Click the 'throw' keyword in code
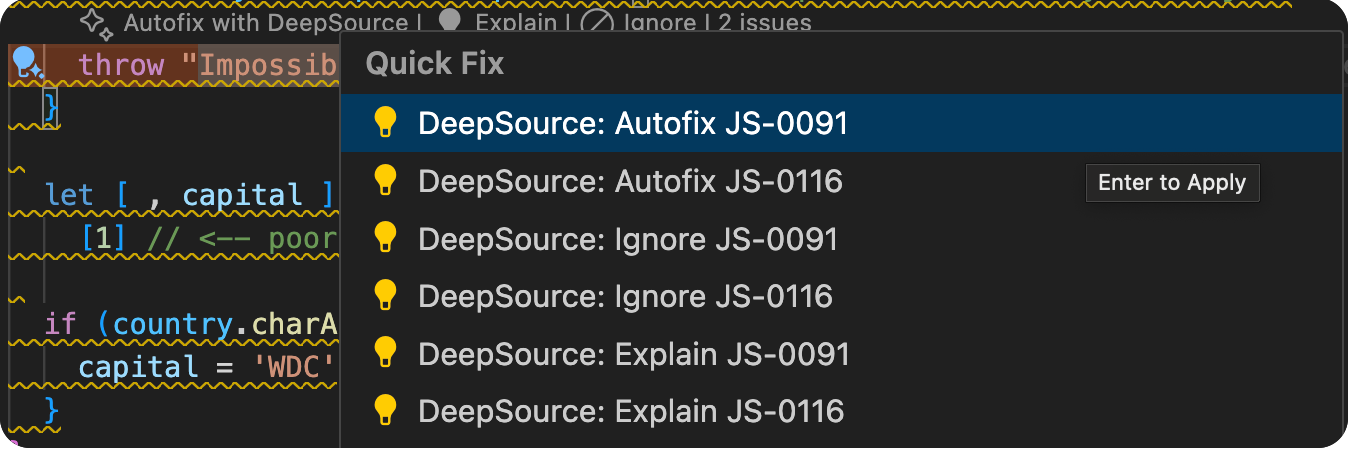Screen dimensions: 1348x449 (x=121, y=65)
